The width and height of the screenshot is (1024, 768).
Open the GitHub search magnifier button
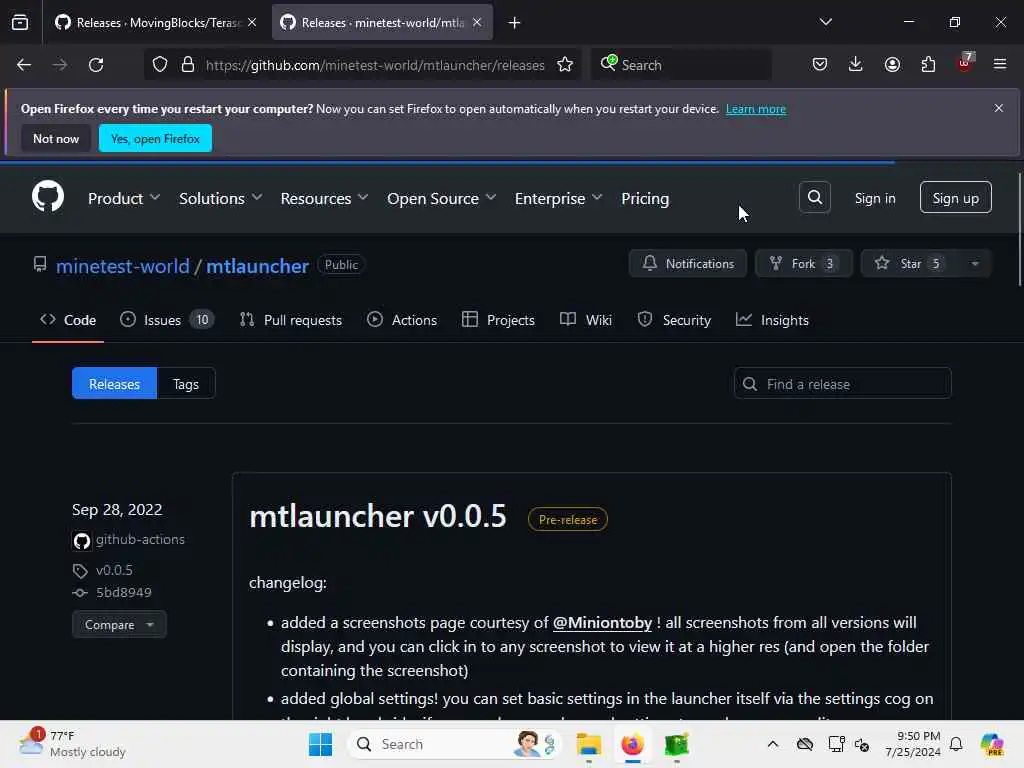point(814,197)
